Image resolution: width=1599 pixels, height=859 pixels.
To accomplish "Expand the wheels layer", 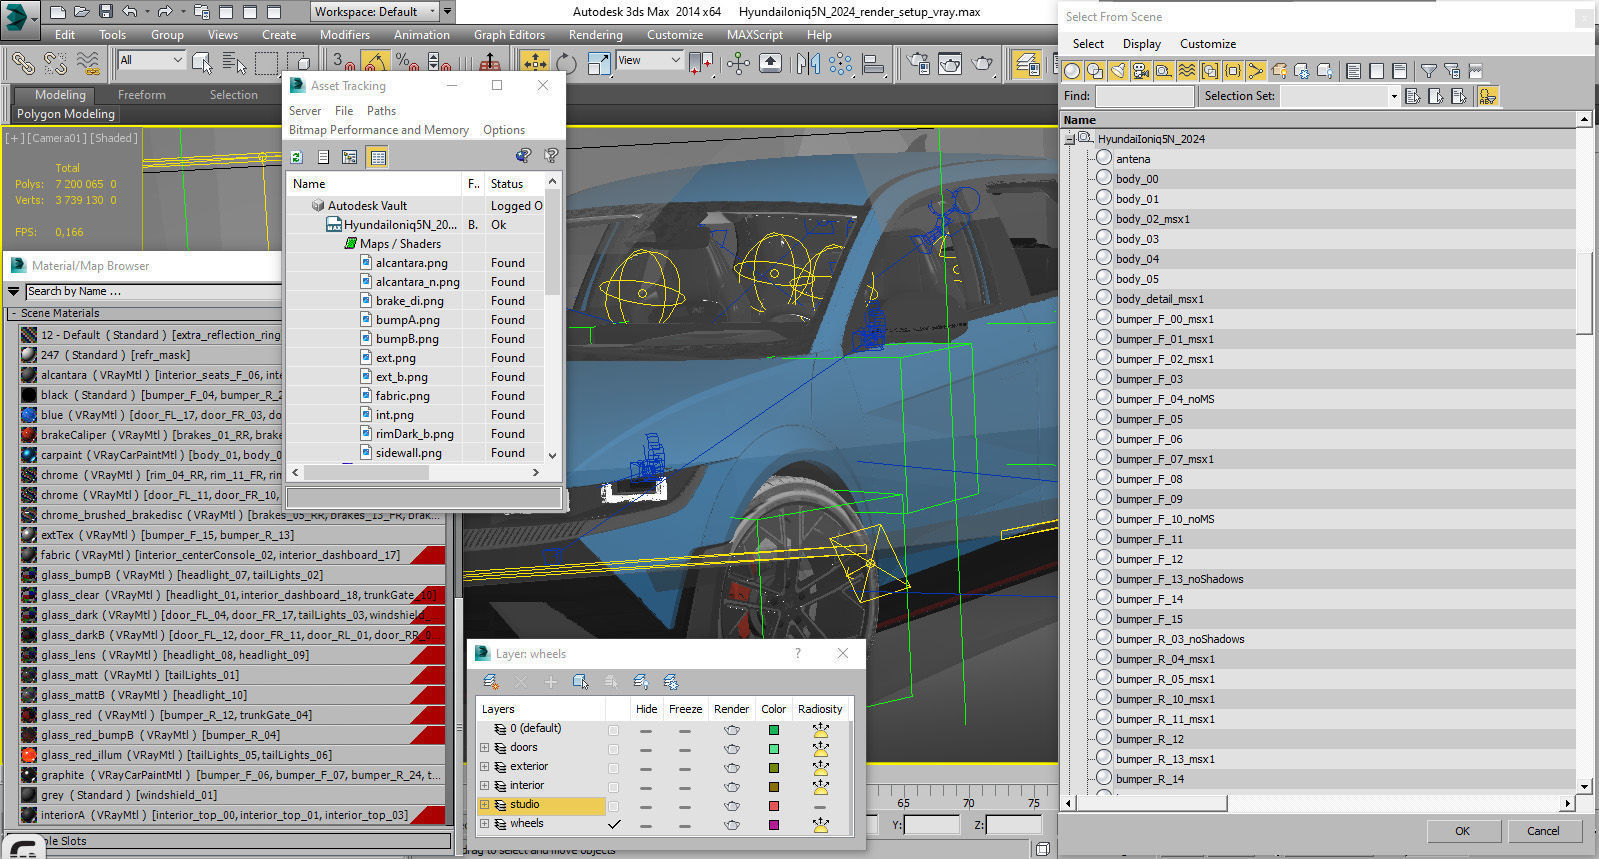I will coord(485,824).
